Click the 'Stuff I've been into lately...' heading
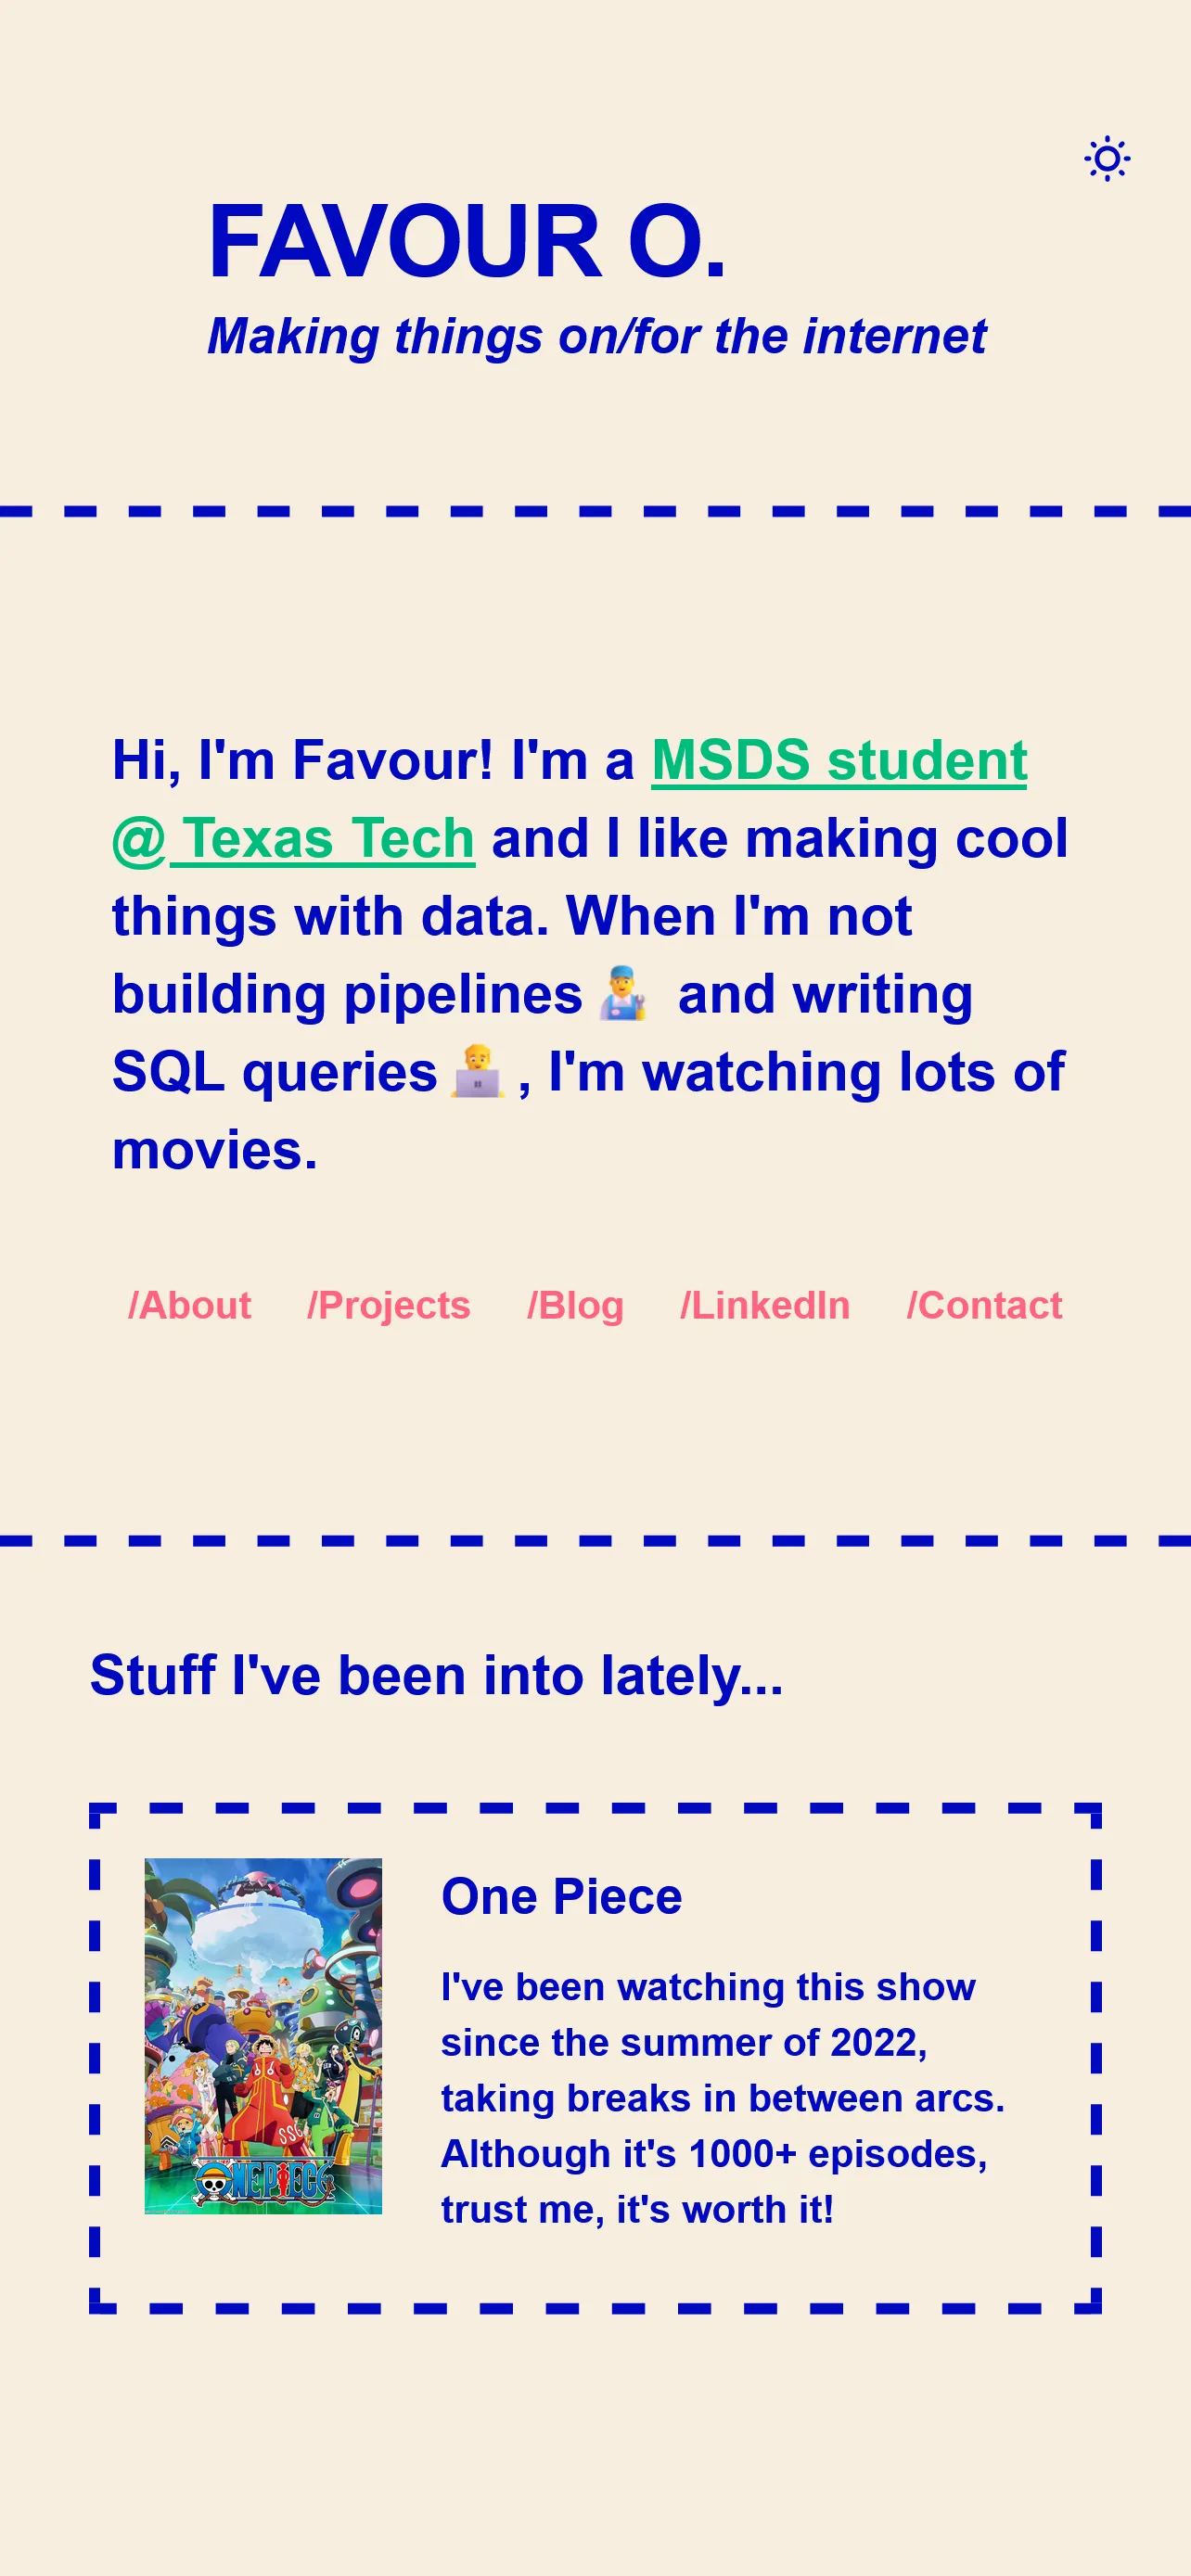The width and height of the screenshot is (1191, 2576). tap(436, 1675)
